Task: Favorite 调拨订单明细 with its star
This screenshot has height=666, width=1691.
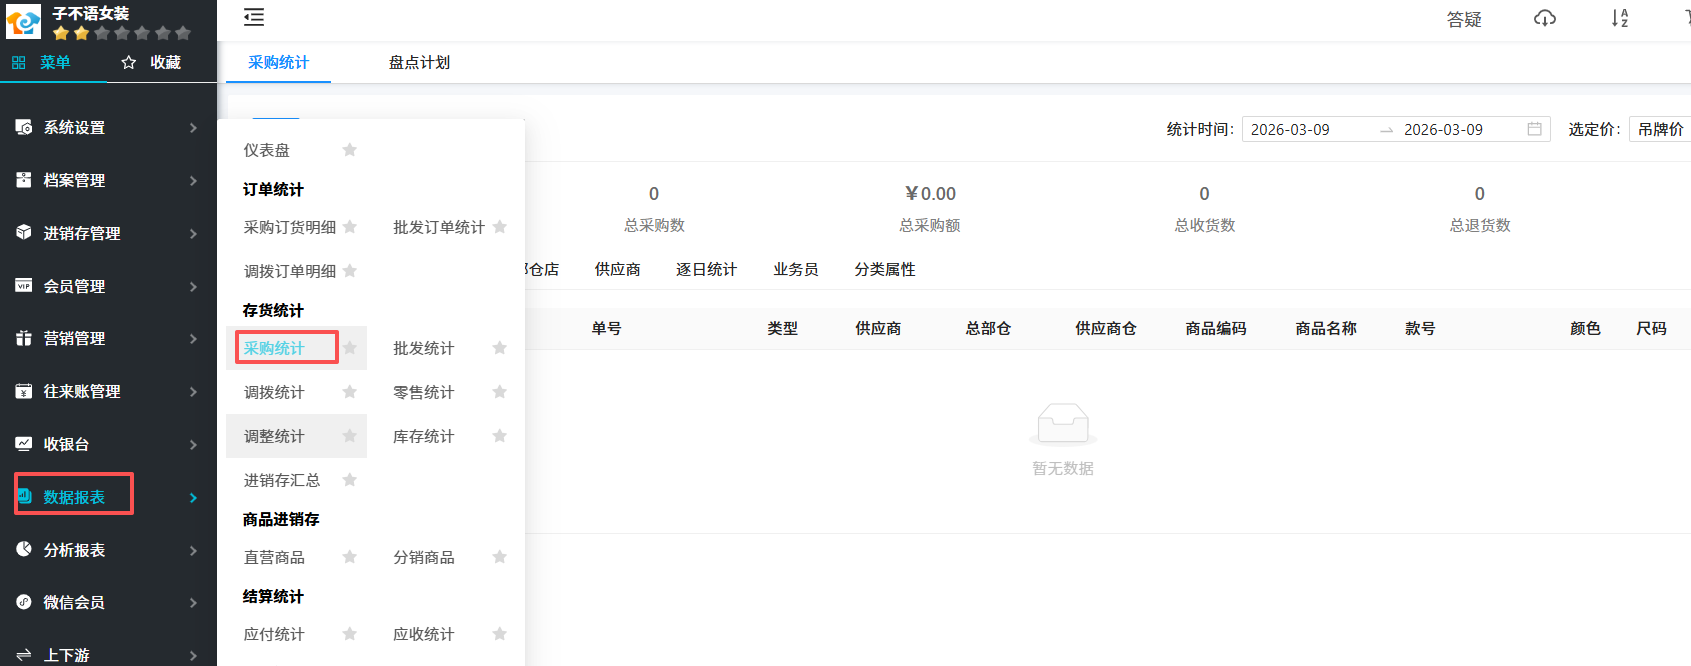Action: 350,271
